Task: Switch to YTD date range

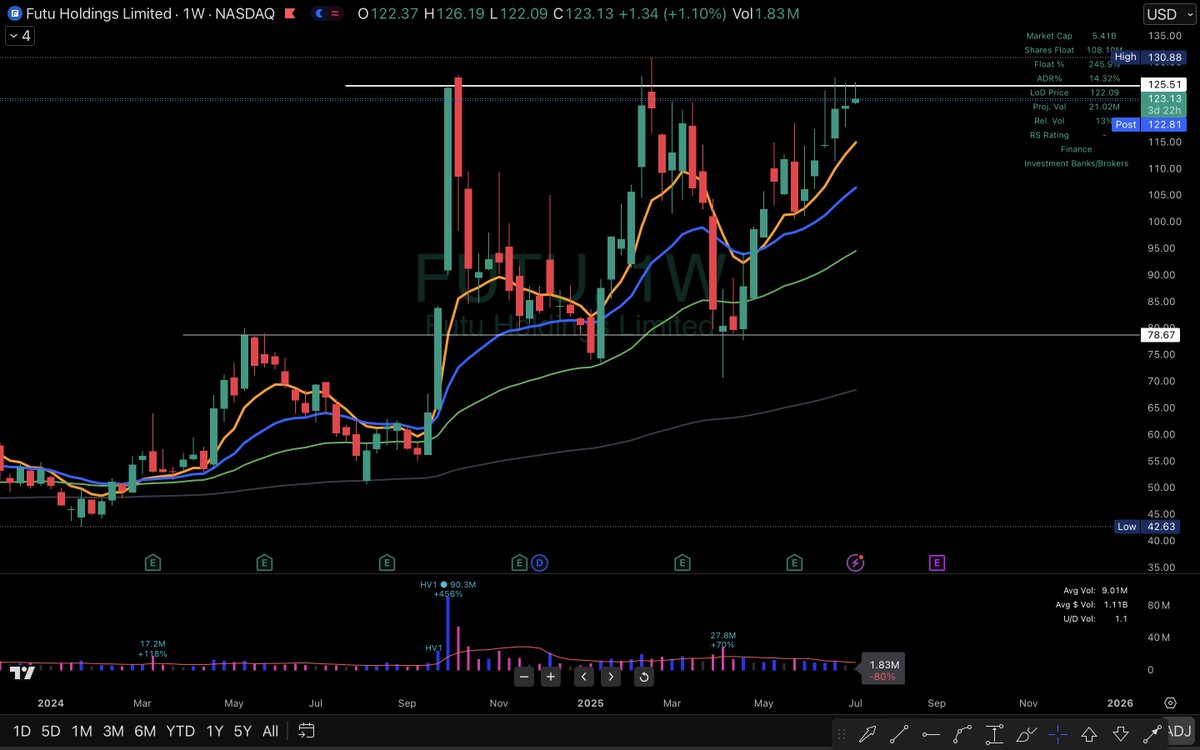Action: [x=180, y=731]
